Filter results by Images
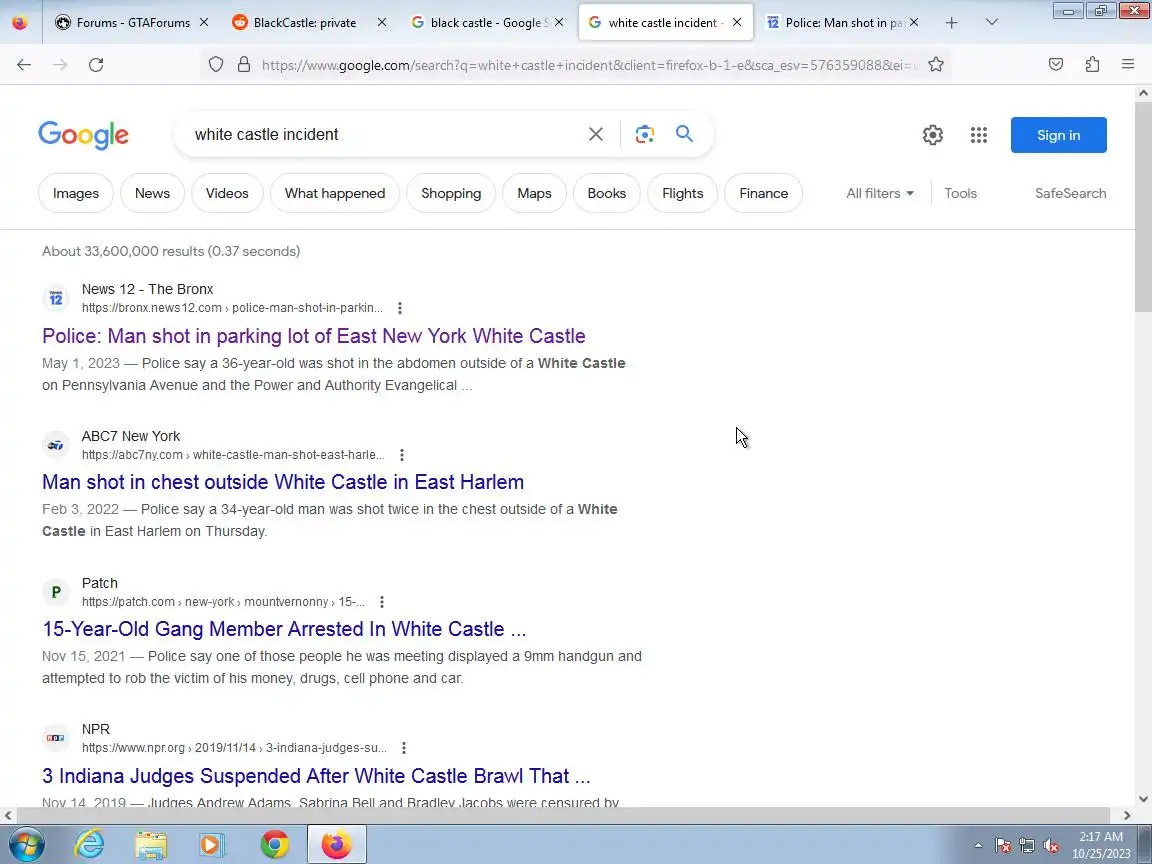The width and height of the screenshot is (1152, 864). coord(76,193)
